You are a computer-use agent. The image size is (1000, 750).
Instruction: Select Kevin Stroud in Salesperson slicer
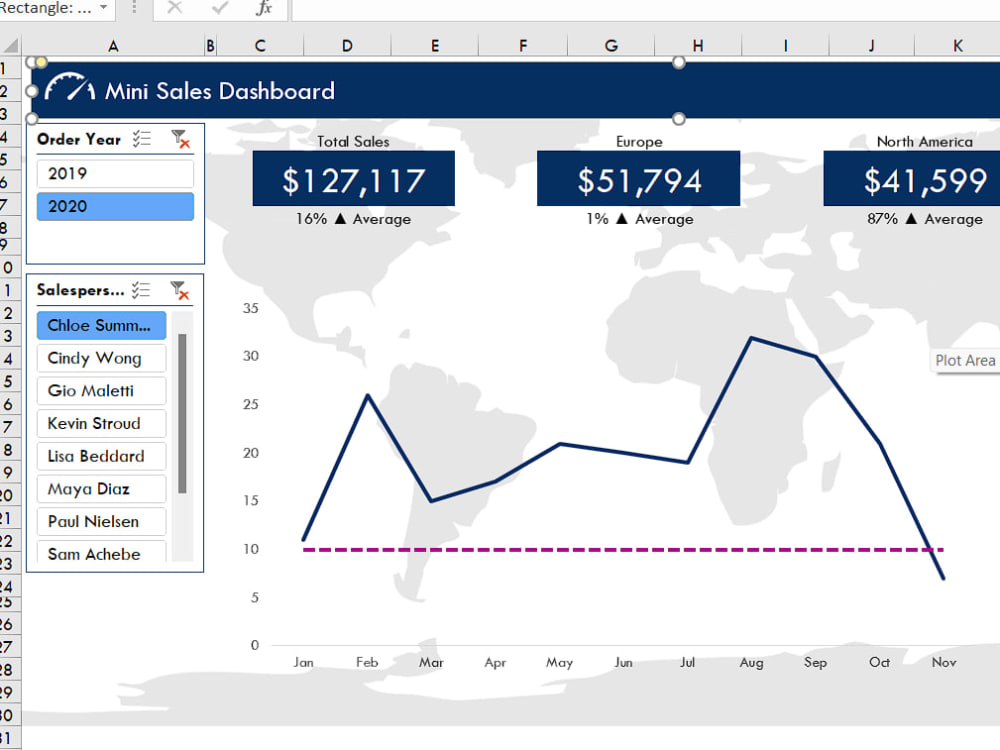(101, 423)
